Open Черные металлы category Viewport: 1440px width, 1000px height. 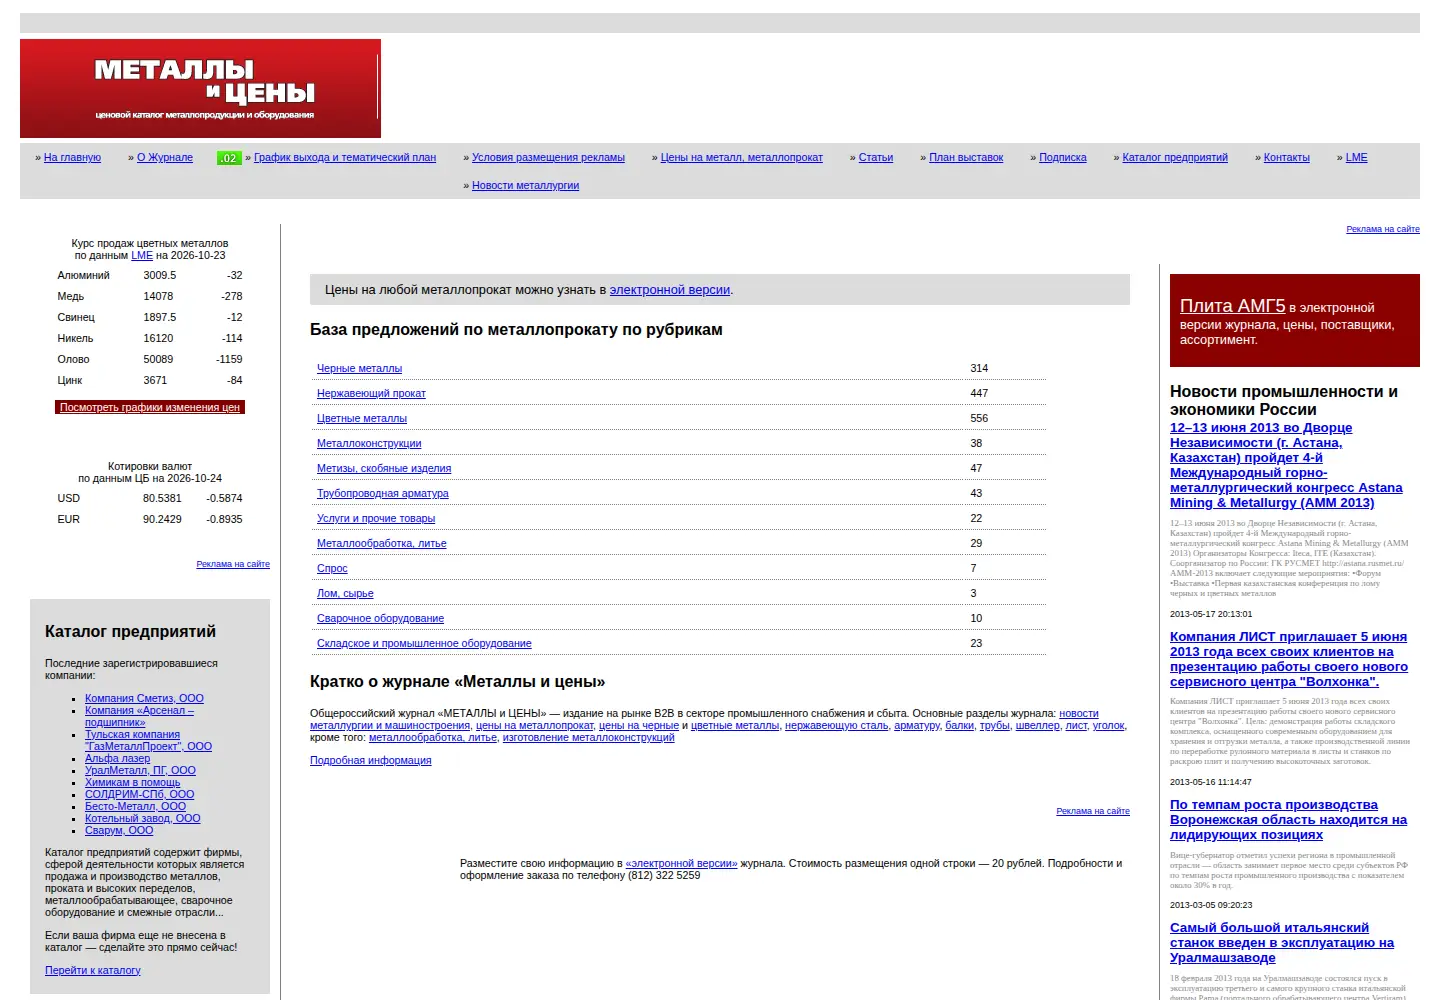pos(360,369)
